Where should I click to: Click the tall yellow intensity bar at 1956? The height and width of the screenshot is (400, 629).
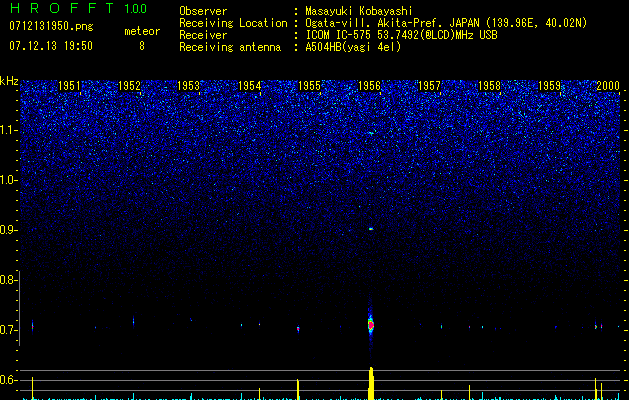point(371,384)
